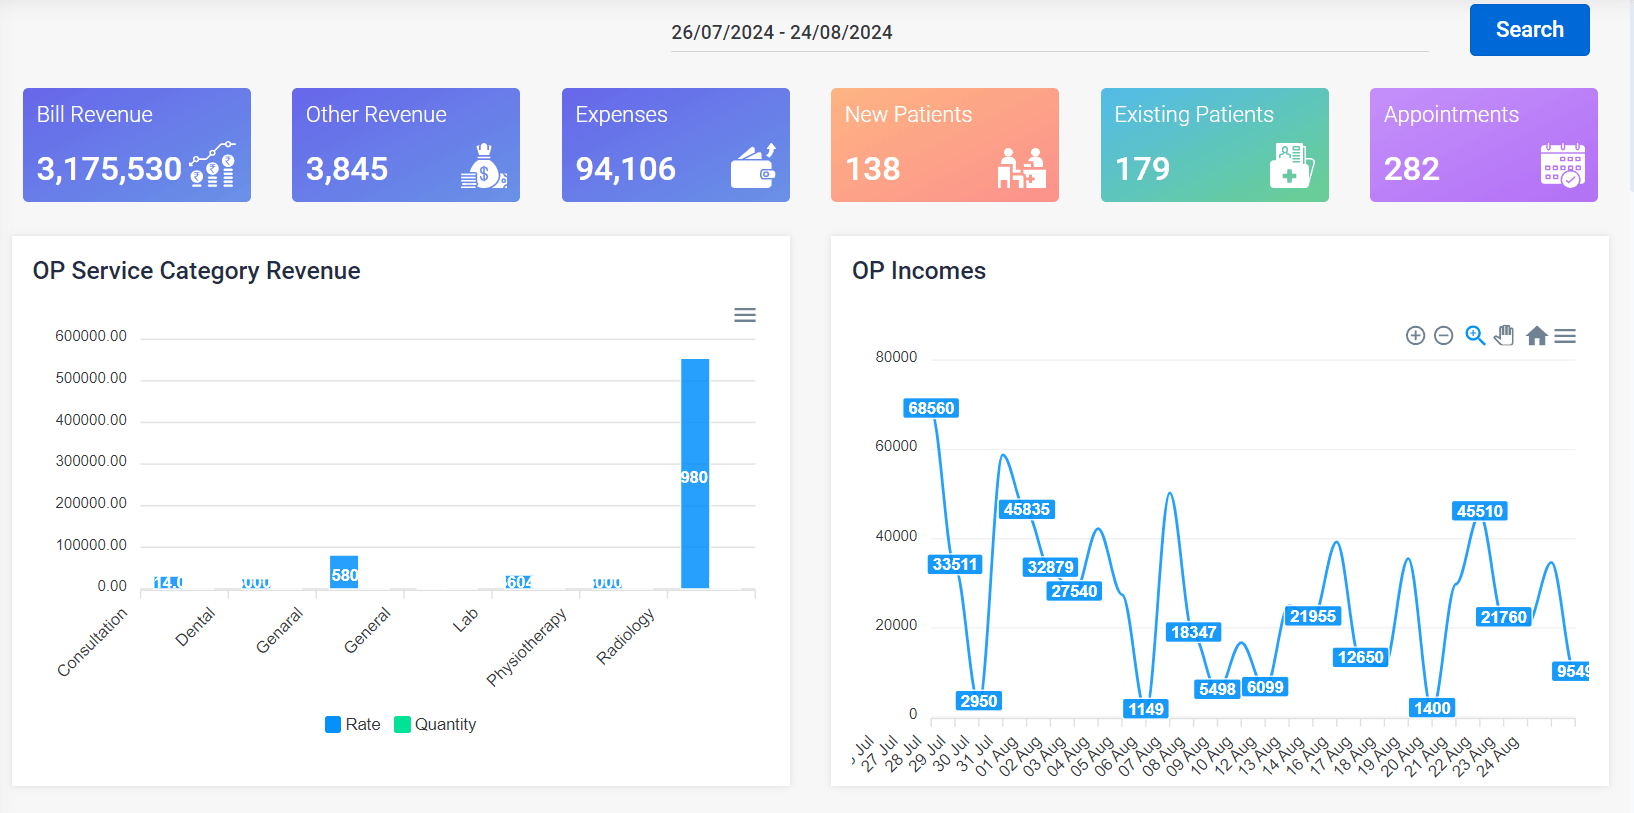
Task: Click the Bill Revenue chart icon
Action: pyautogui.click(x=212, y=165)
